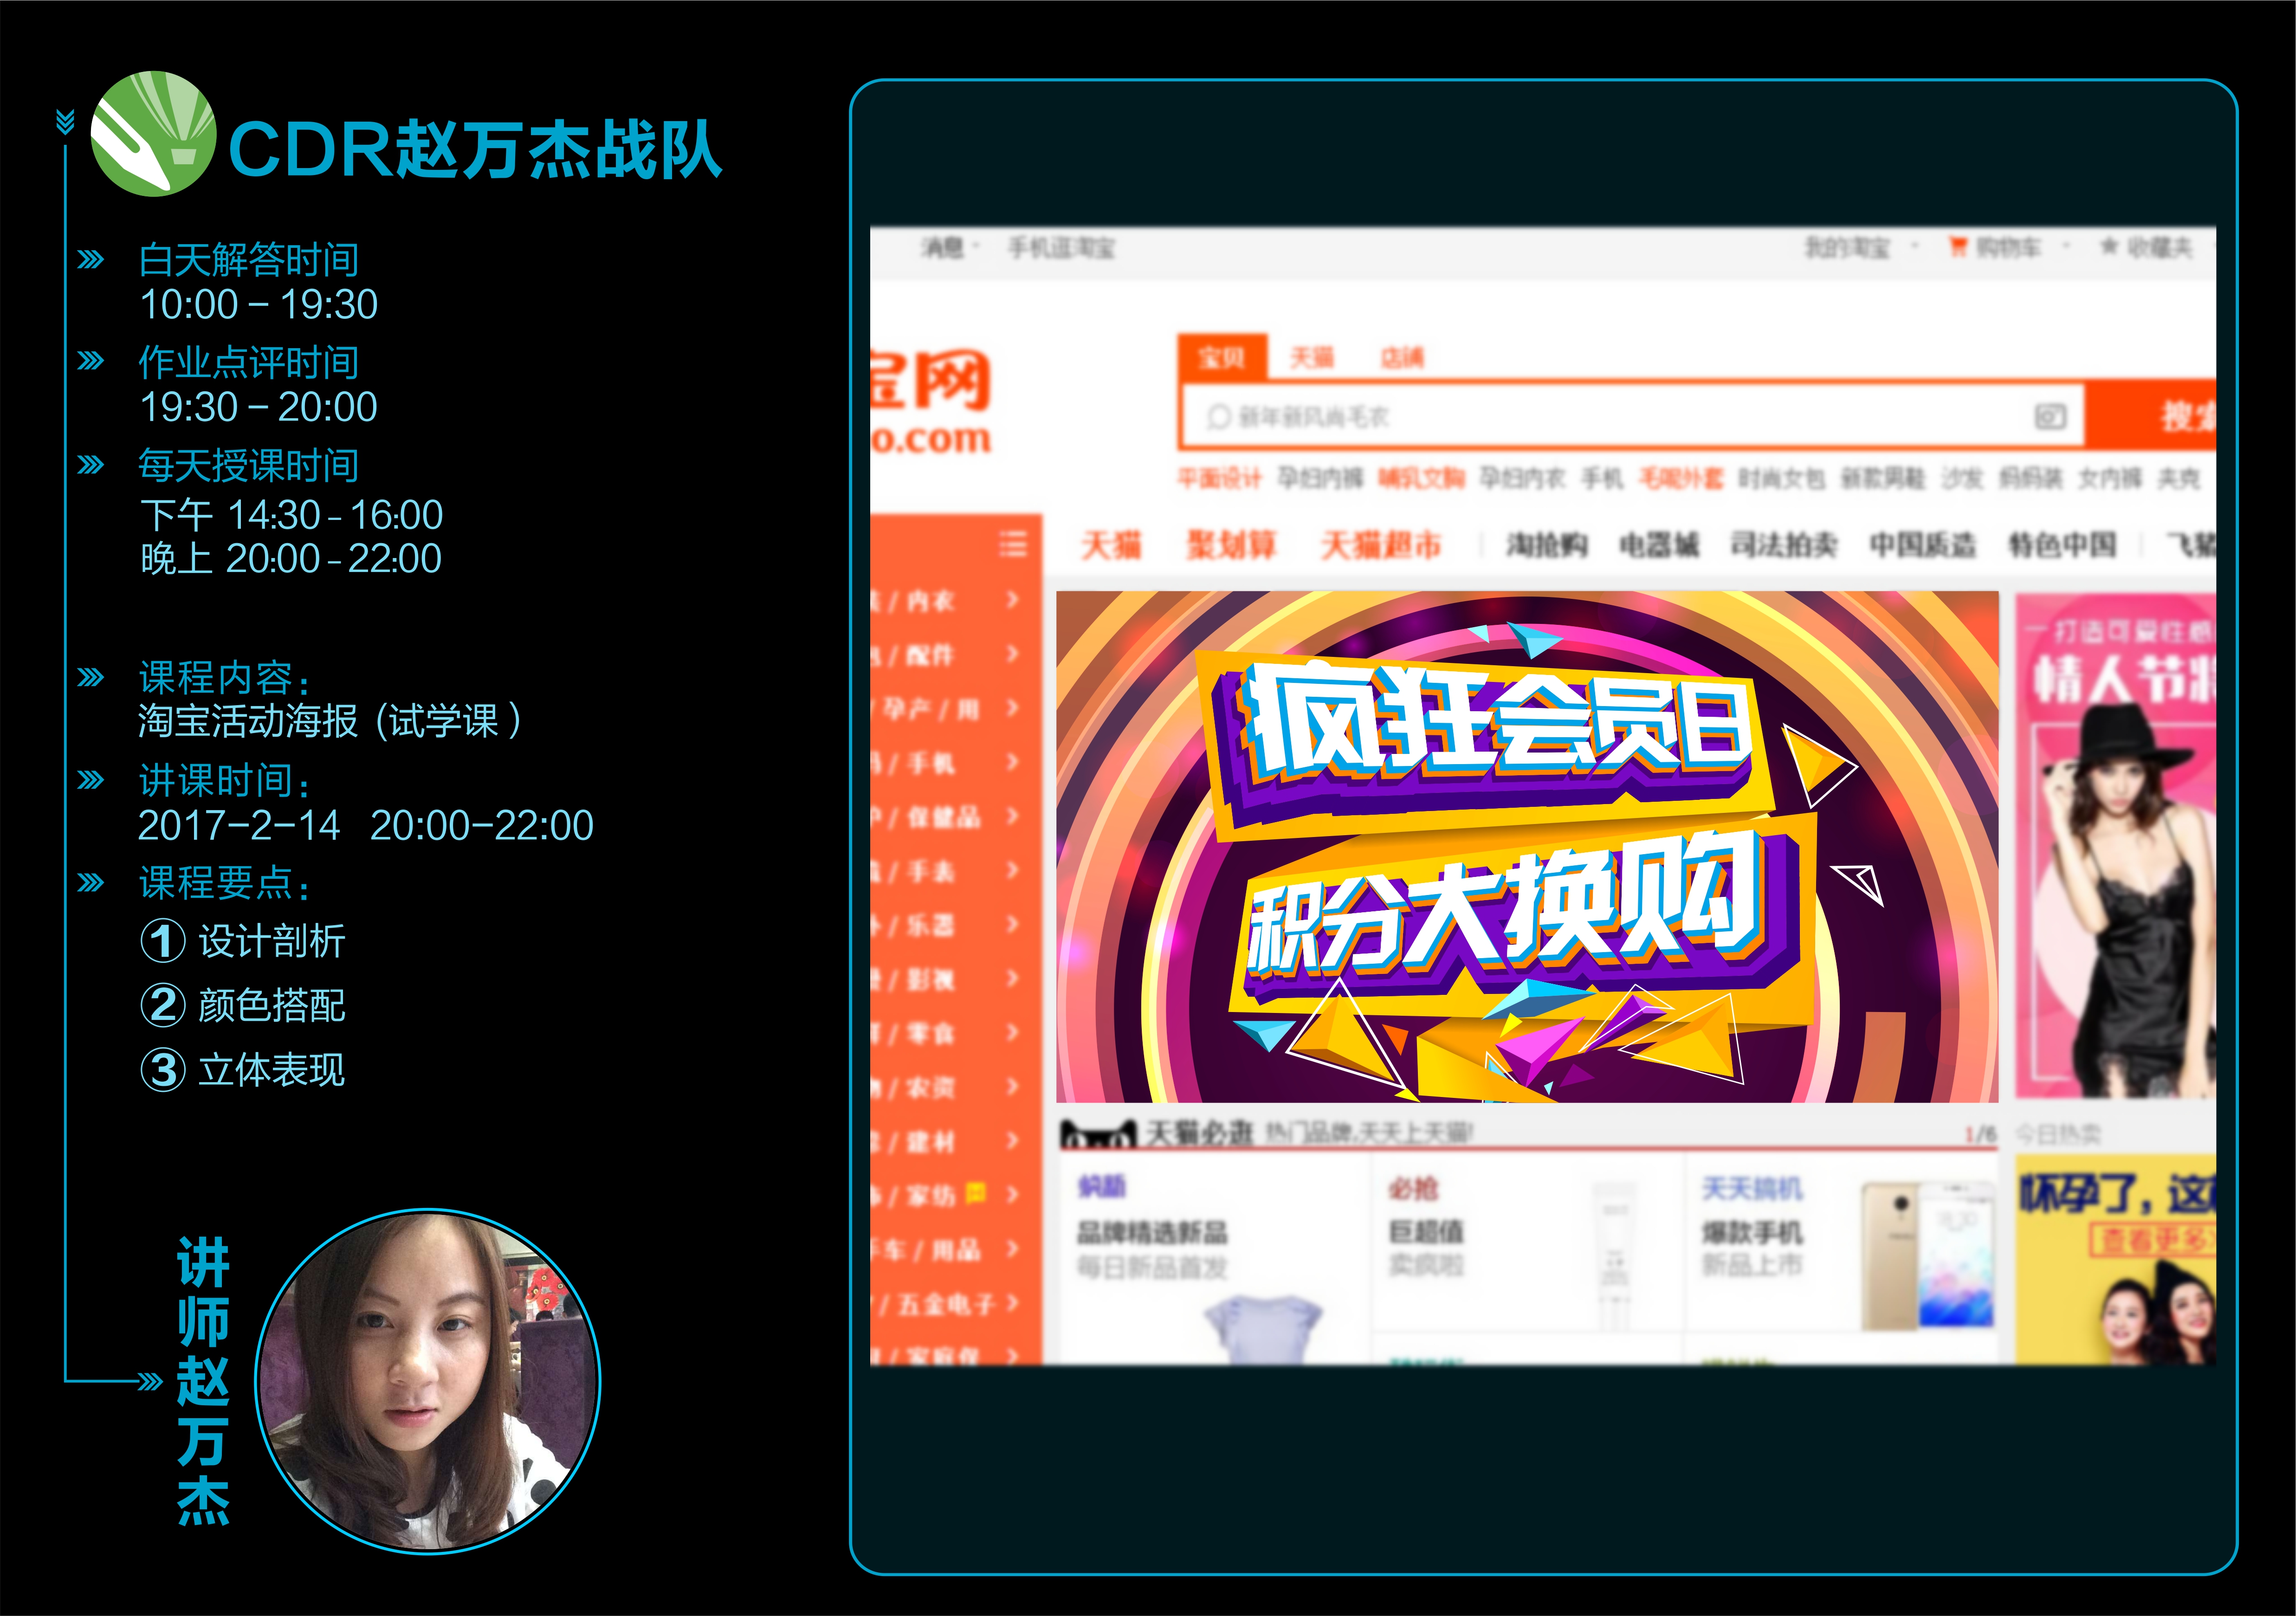Image resolution: width=2296 pixels, height=1616 pixels.
Task: Click the camera image-search icon
Action: tap(2050, 416)
